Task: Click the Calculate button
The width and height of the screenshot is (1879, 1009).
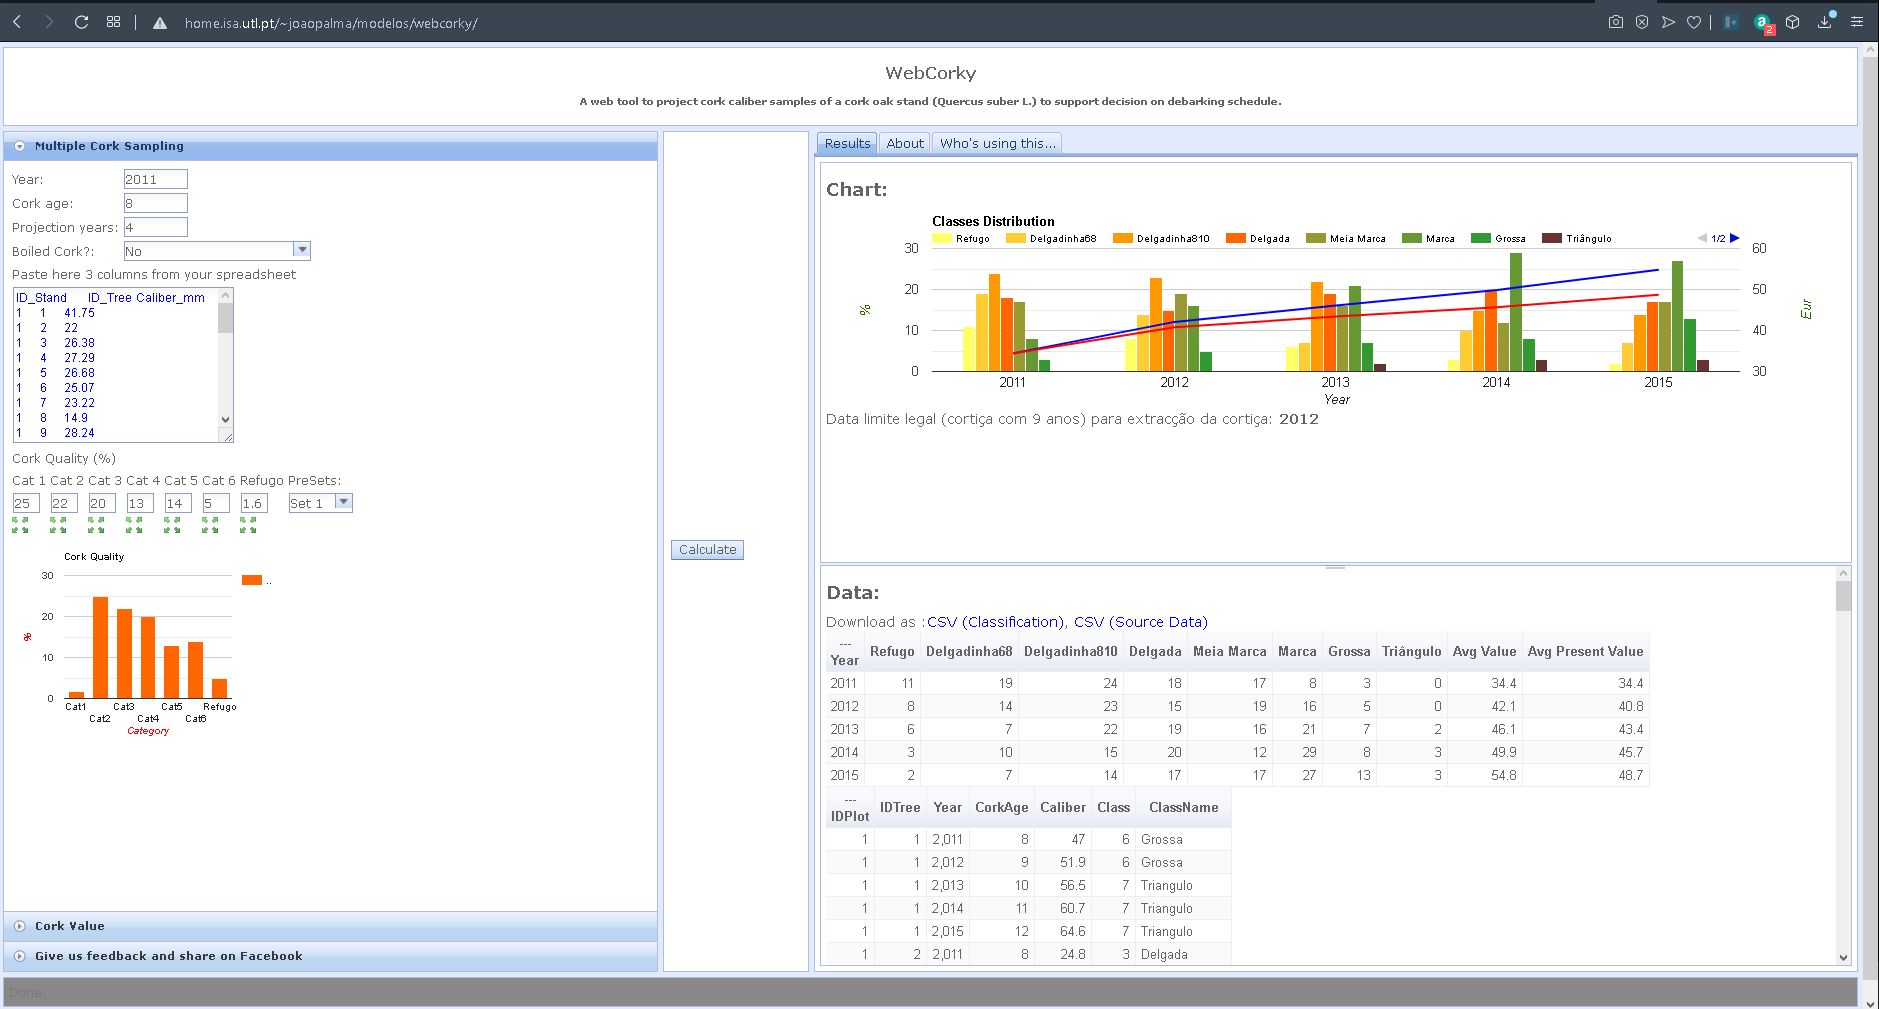Action: [x=707, y=549]
